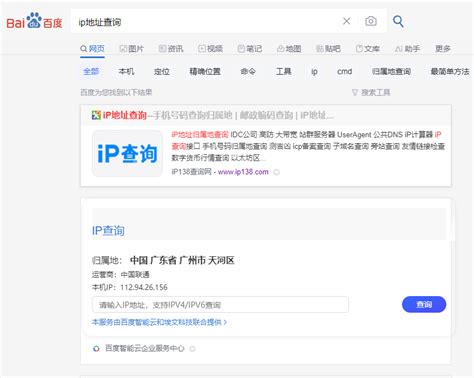Select the 归属地查询 filter

point(391,71)
